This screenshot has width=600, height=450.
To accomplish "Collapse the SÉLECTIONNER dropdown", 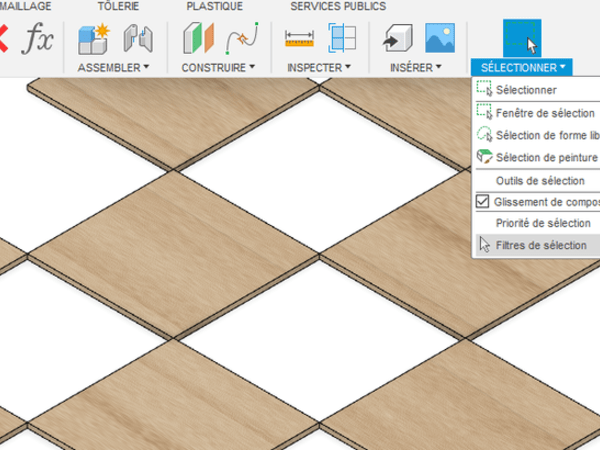I will [524, 68].
